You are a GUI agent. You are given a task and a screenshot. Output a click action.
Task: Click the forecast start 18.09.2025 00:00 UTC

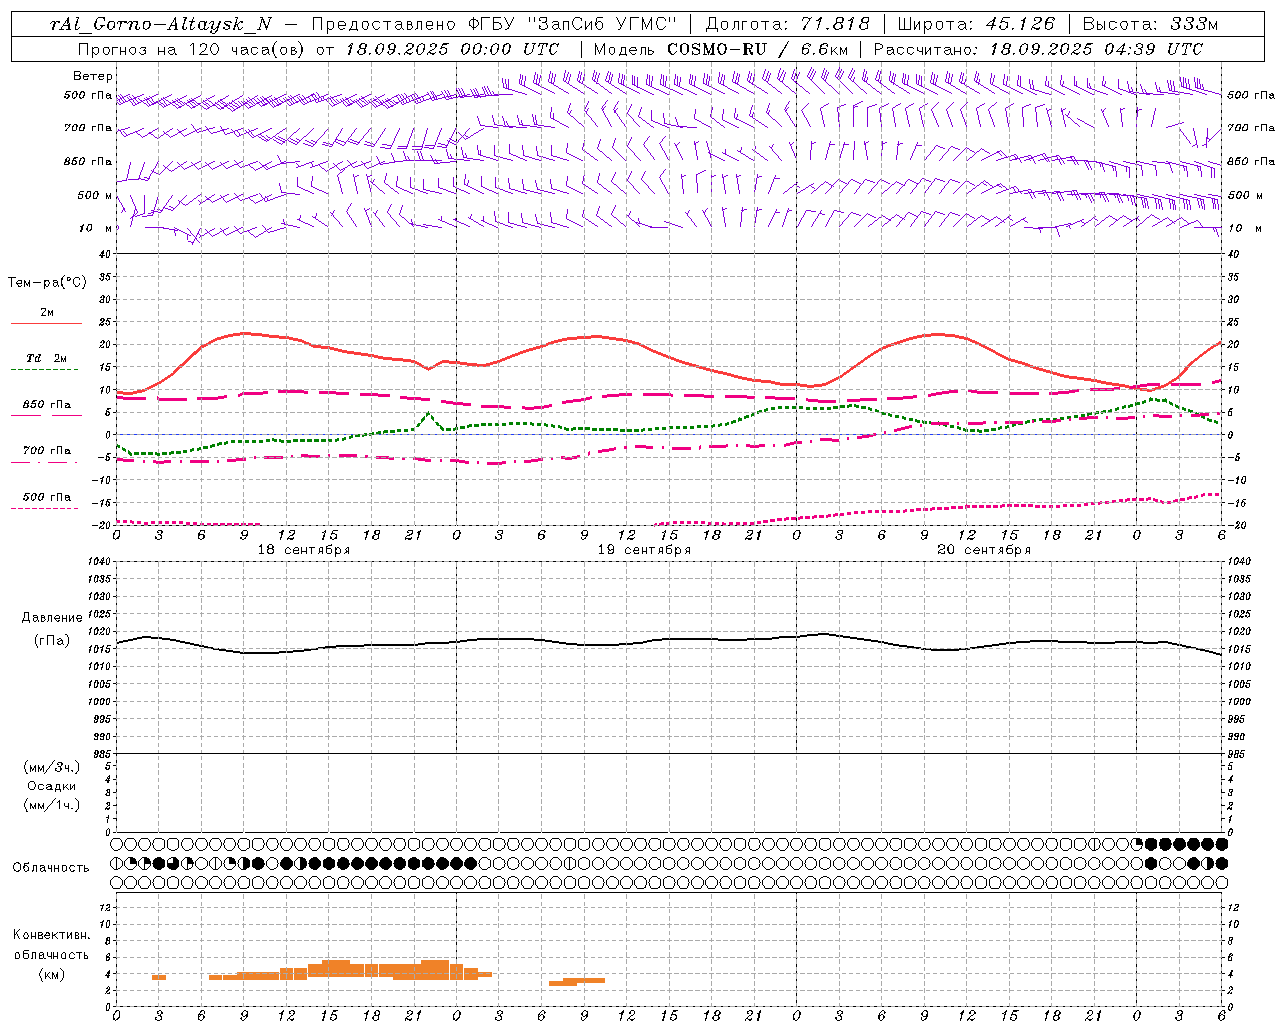click(x=452, y=49)
